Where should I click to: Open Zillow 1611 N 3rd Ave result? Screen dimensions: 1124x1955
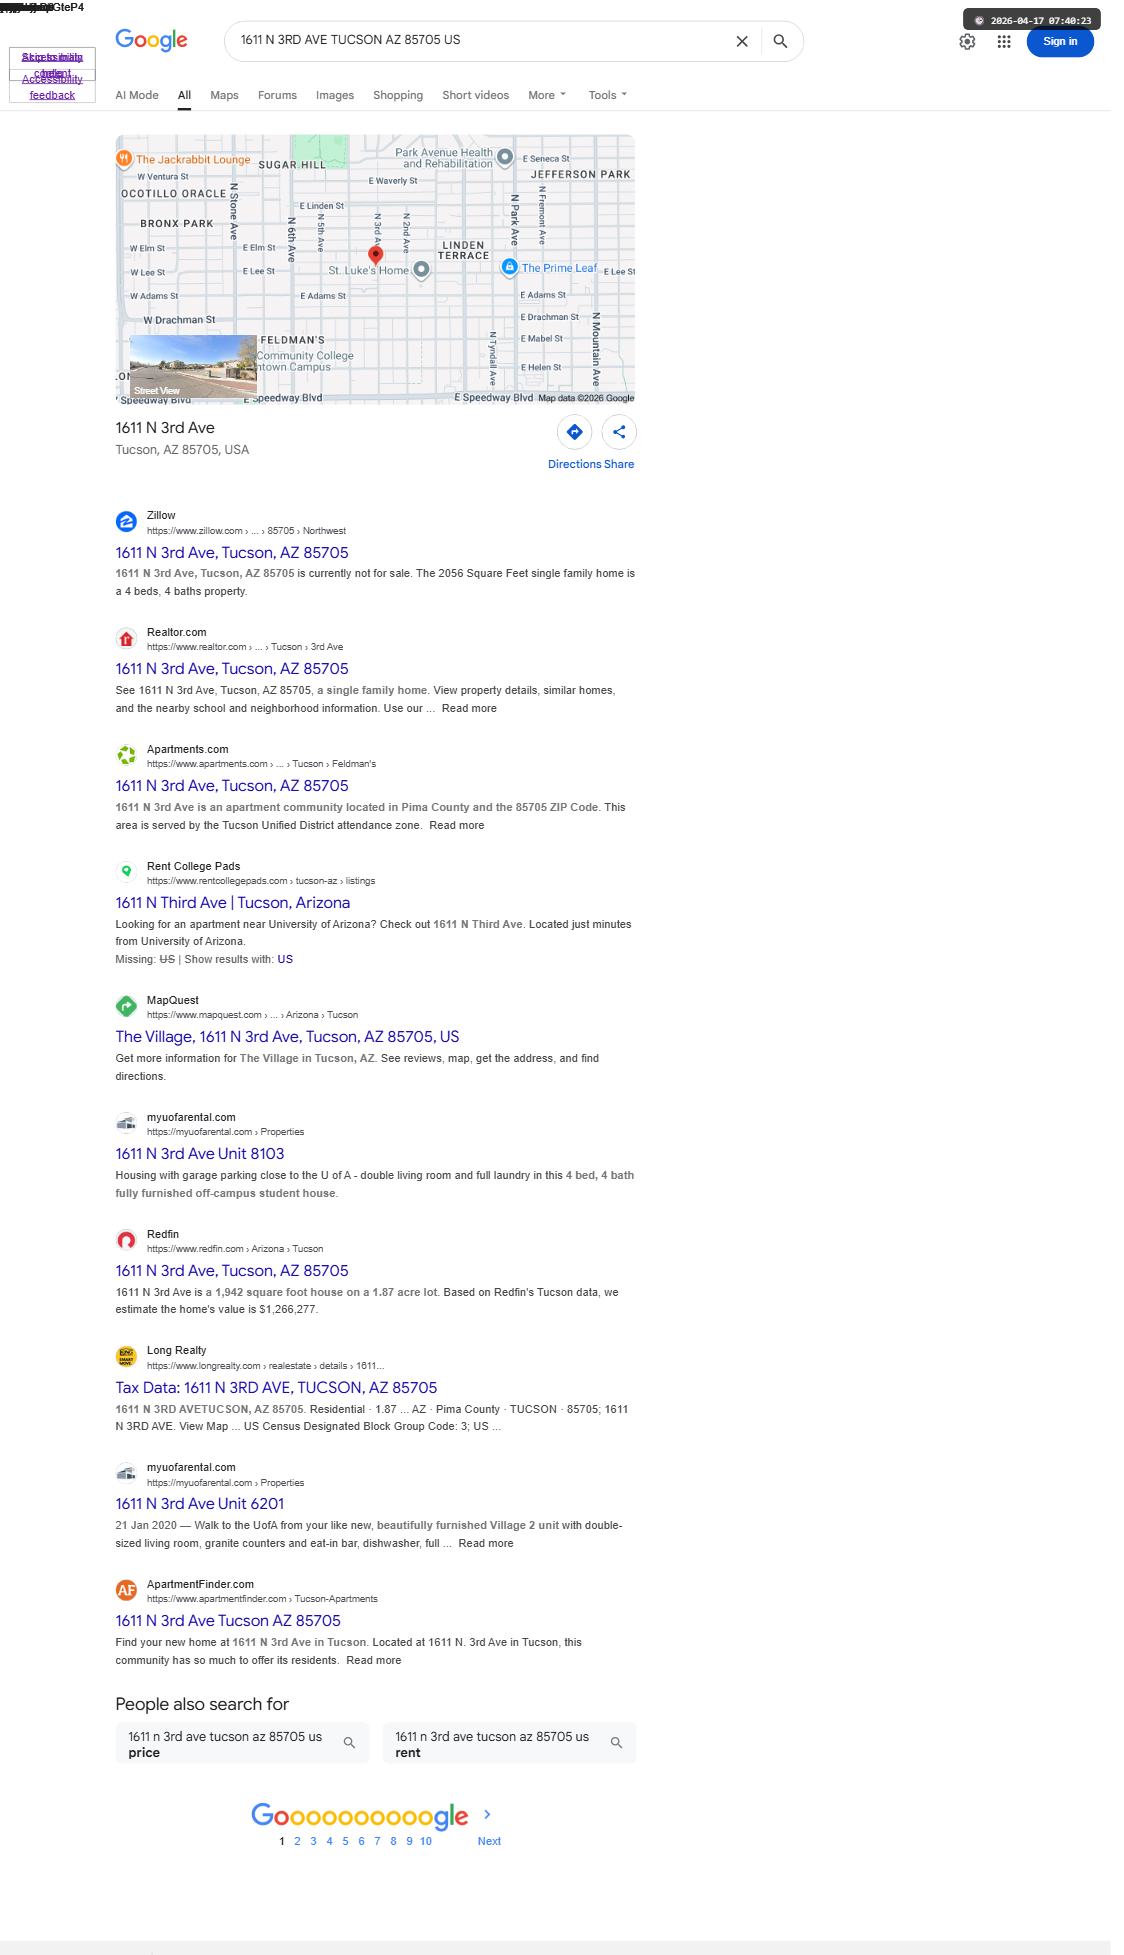232,552
